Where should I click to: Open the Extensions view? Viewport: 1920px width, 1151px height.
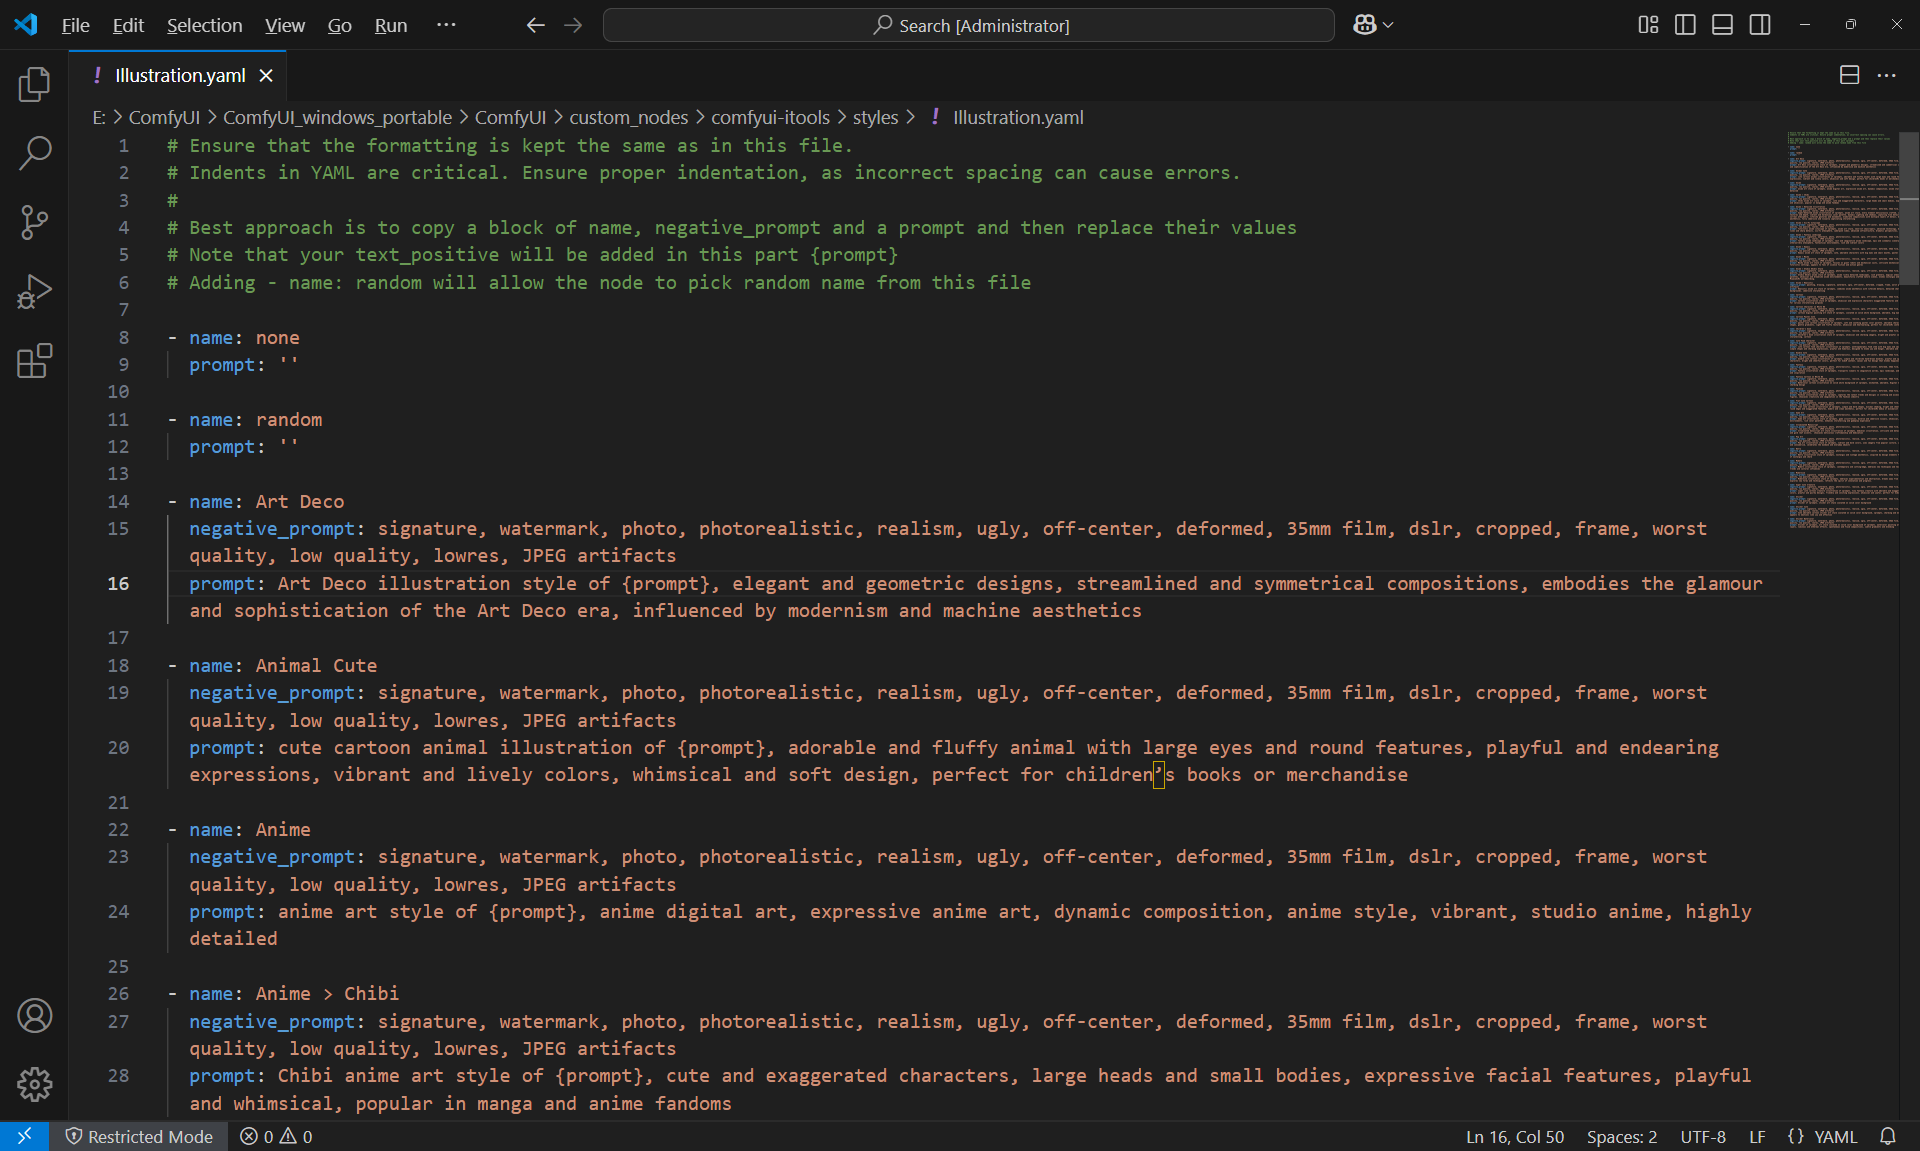[x=34, y=361]
